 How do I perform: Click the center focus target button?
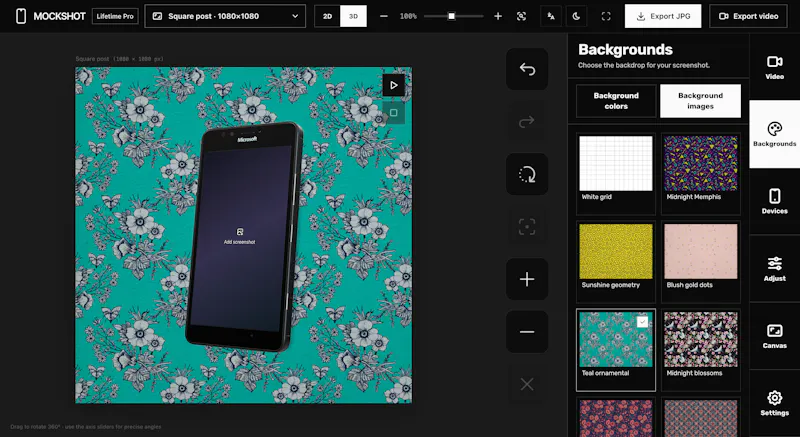coord(527,226)
